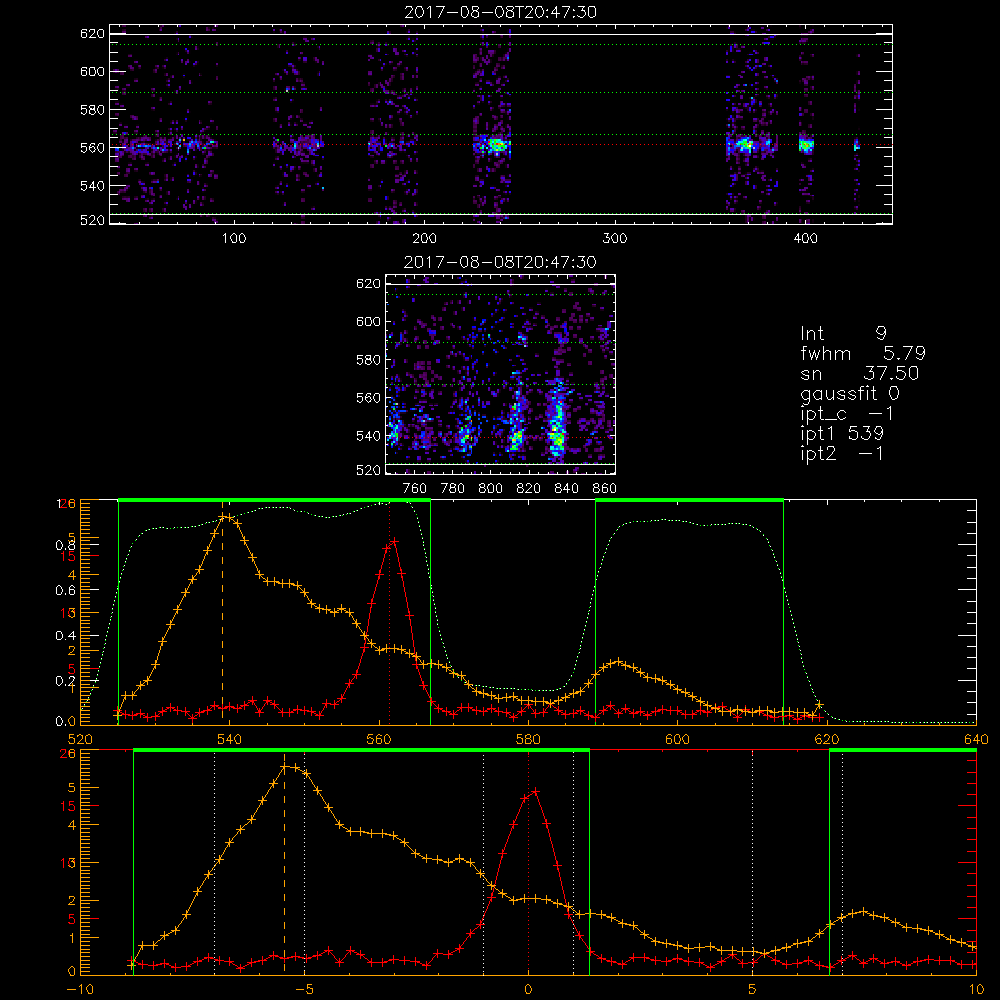Click y-axis label 620 of the top spectrogram
Screen dimensions: 1000x1000
[92, 34]
